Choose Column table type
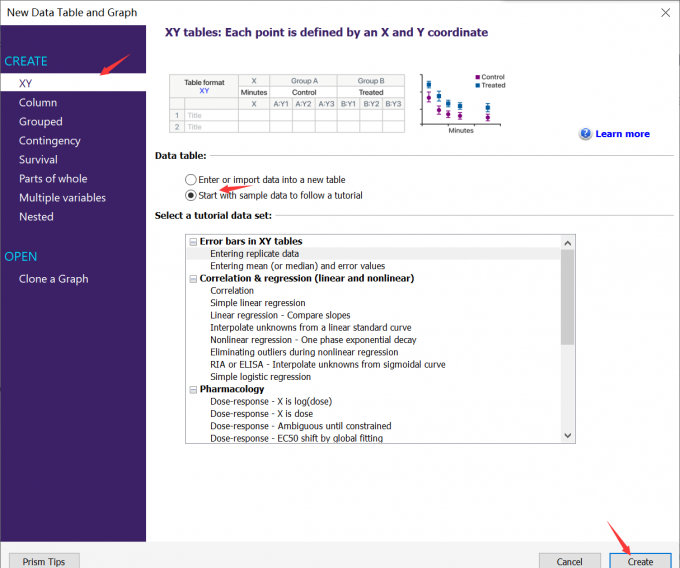This screenshot has height=568, width=680. coord(38,102)
